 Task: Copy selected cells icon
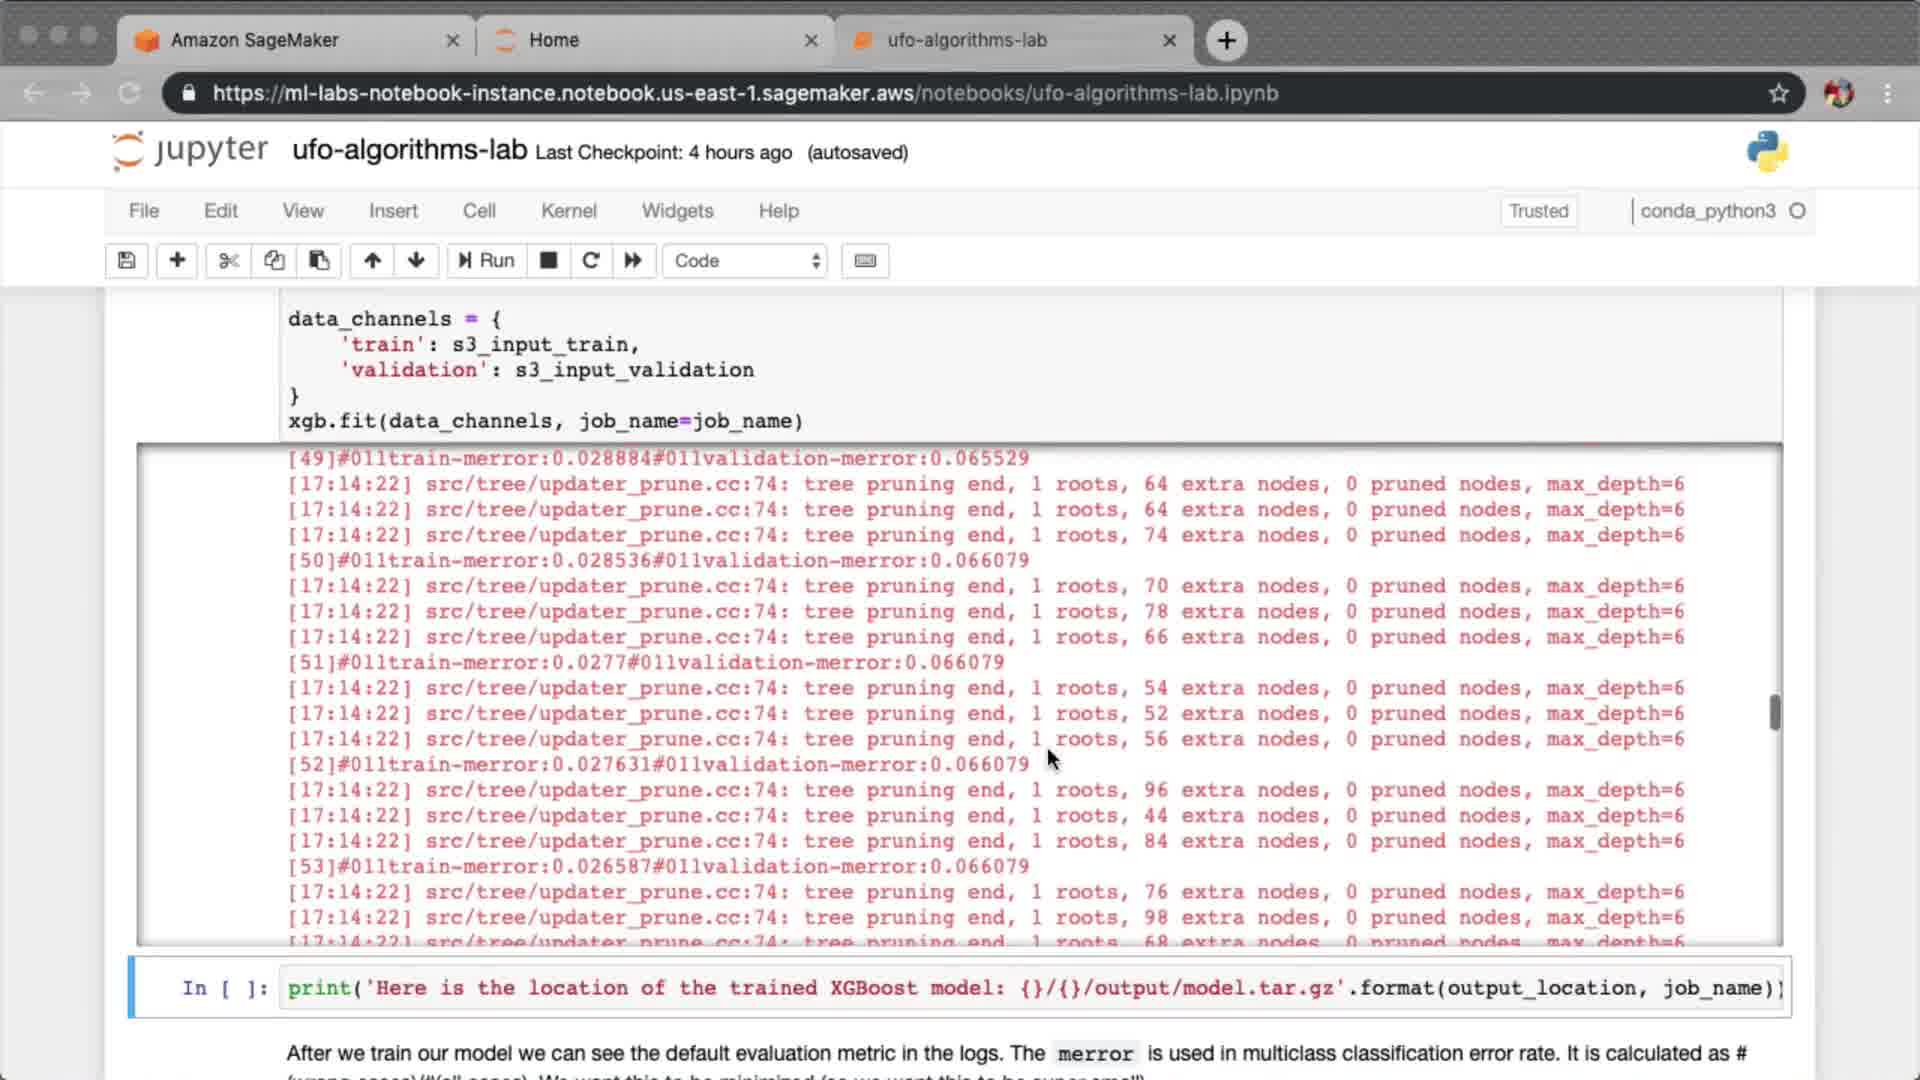(x=274, y=261)
